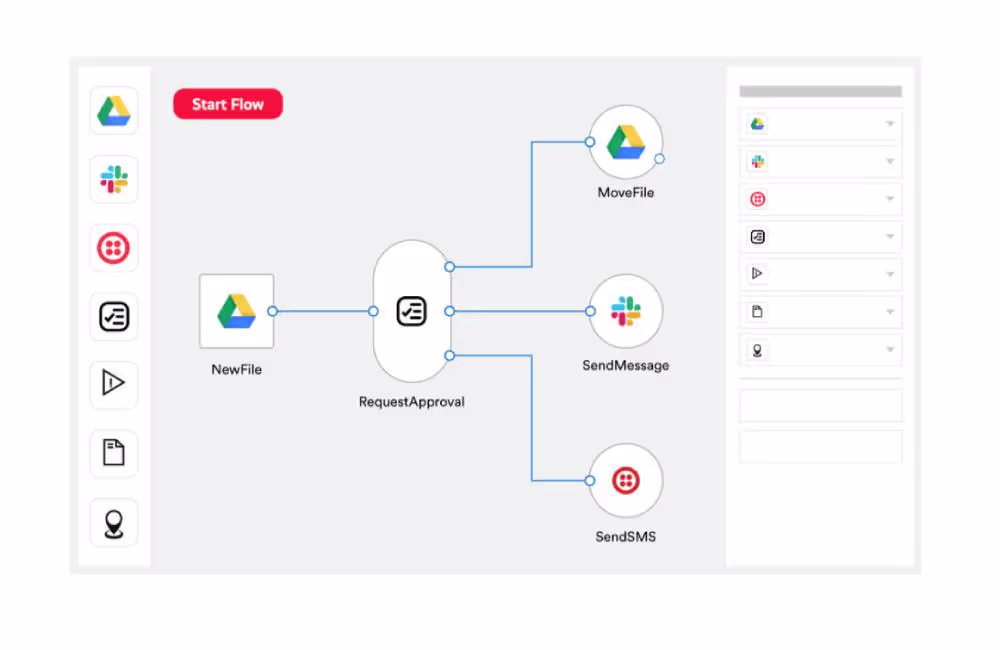Click the MoveFile node's output port
The image size is (1000, 650).
point(659,159)
